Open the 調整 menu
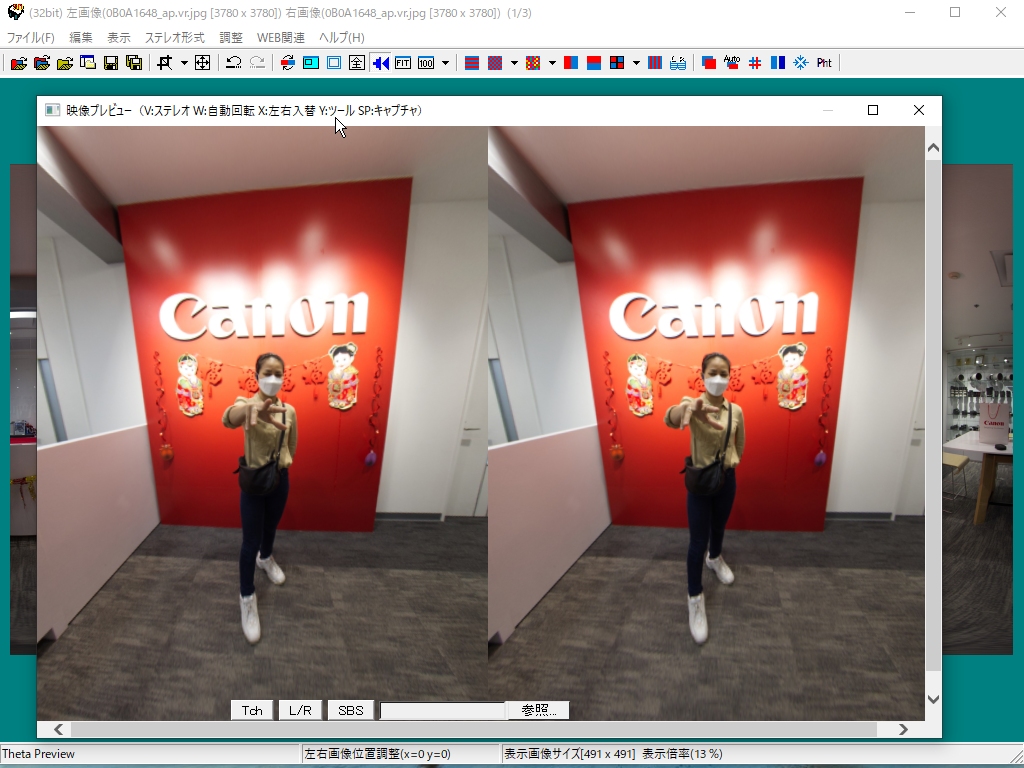 tap(231, 38)
